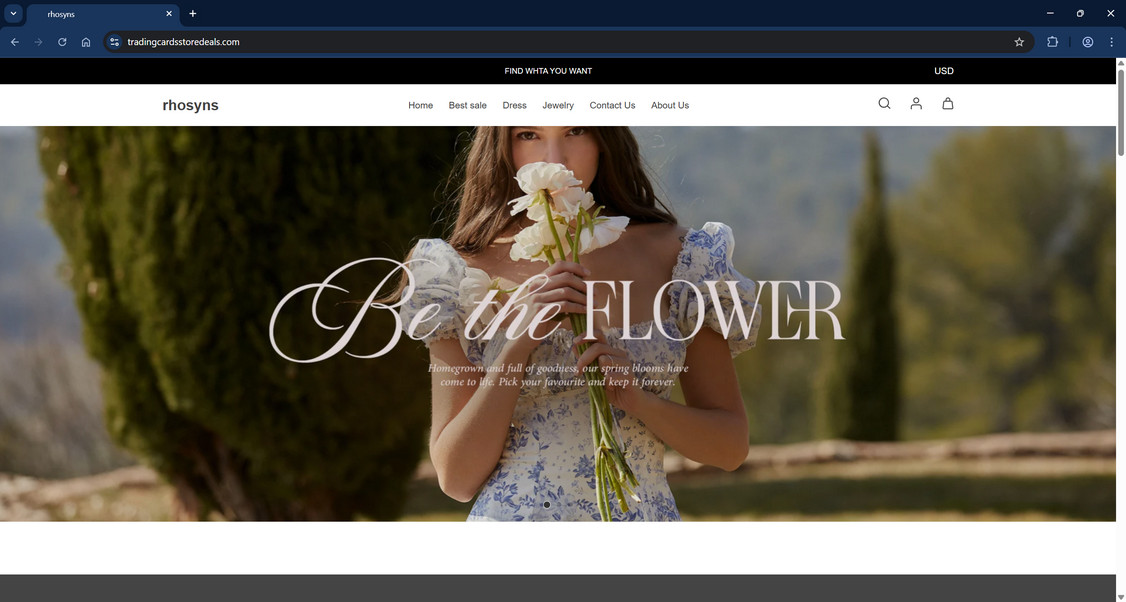
Task: Open a new browser tab
Action: click(x=192, y=14)
